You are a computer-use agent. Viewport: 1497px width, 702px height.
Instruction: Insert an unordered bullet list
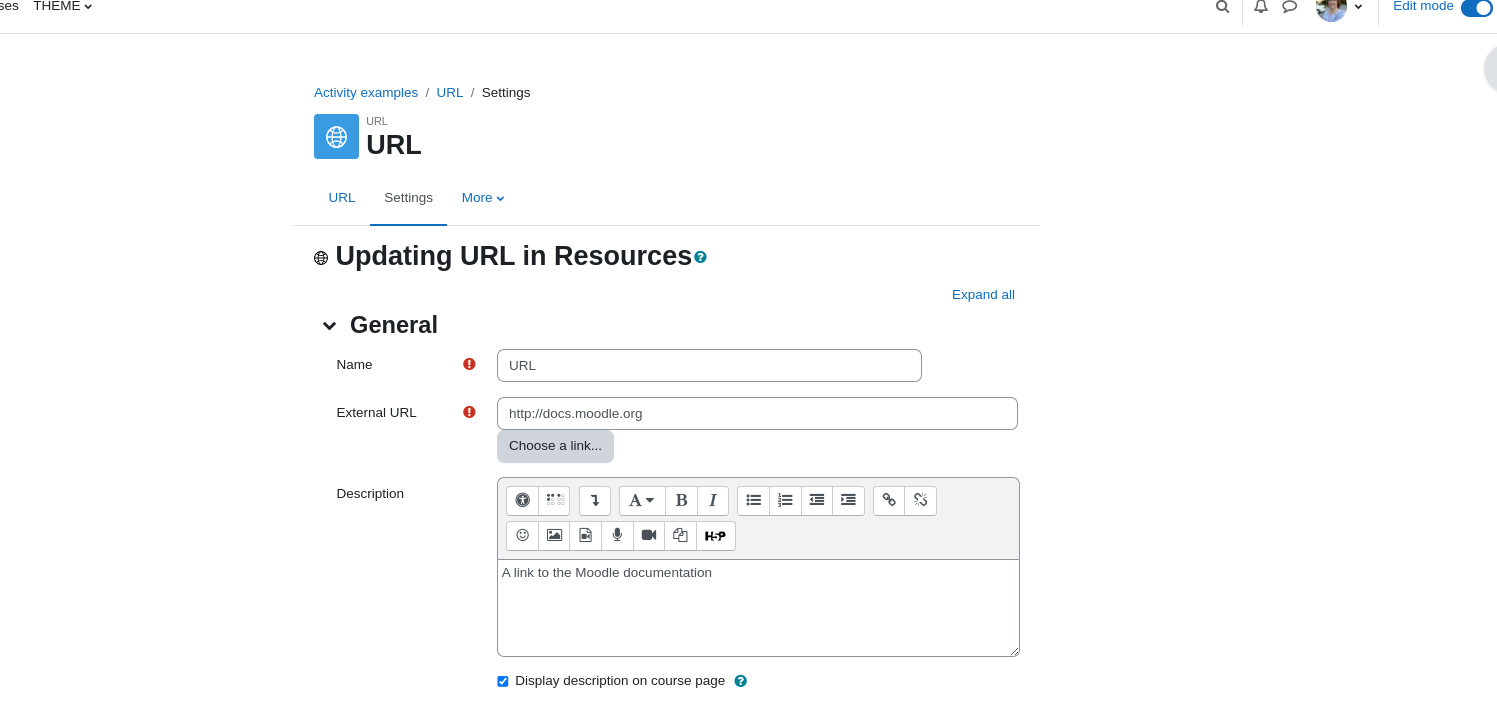point(754,500)
